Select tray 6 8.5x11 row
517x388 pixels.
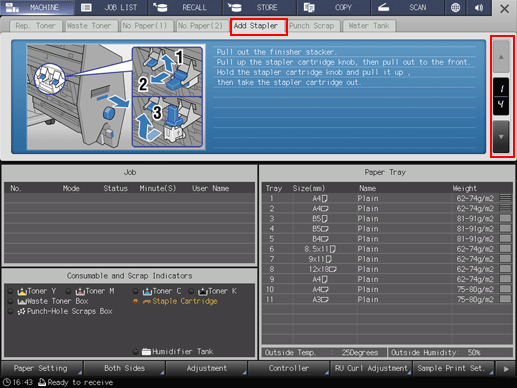tap(387, 249)
